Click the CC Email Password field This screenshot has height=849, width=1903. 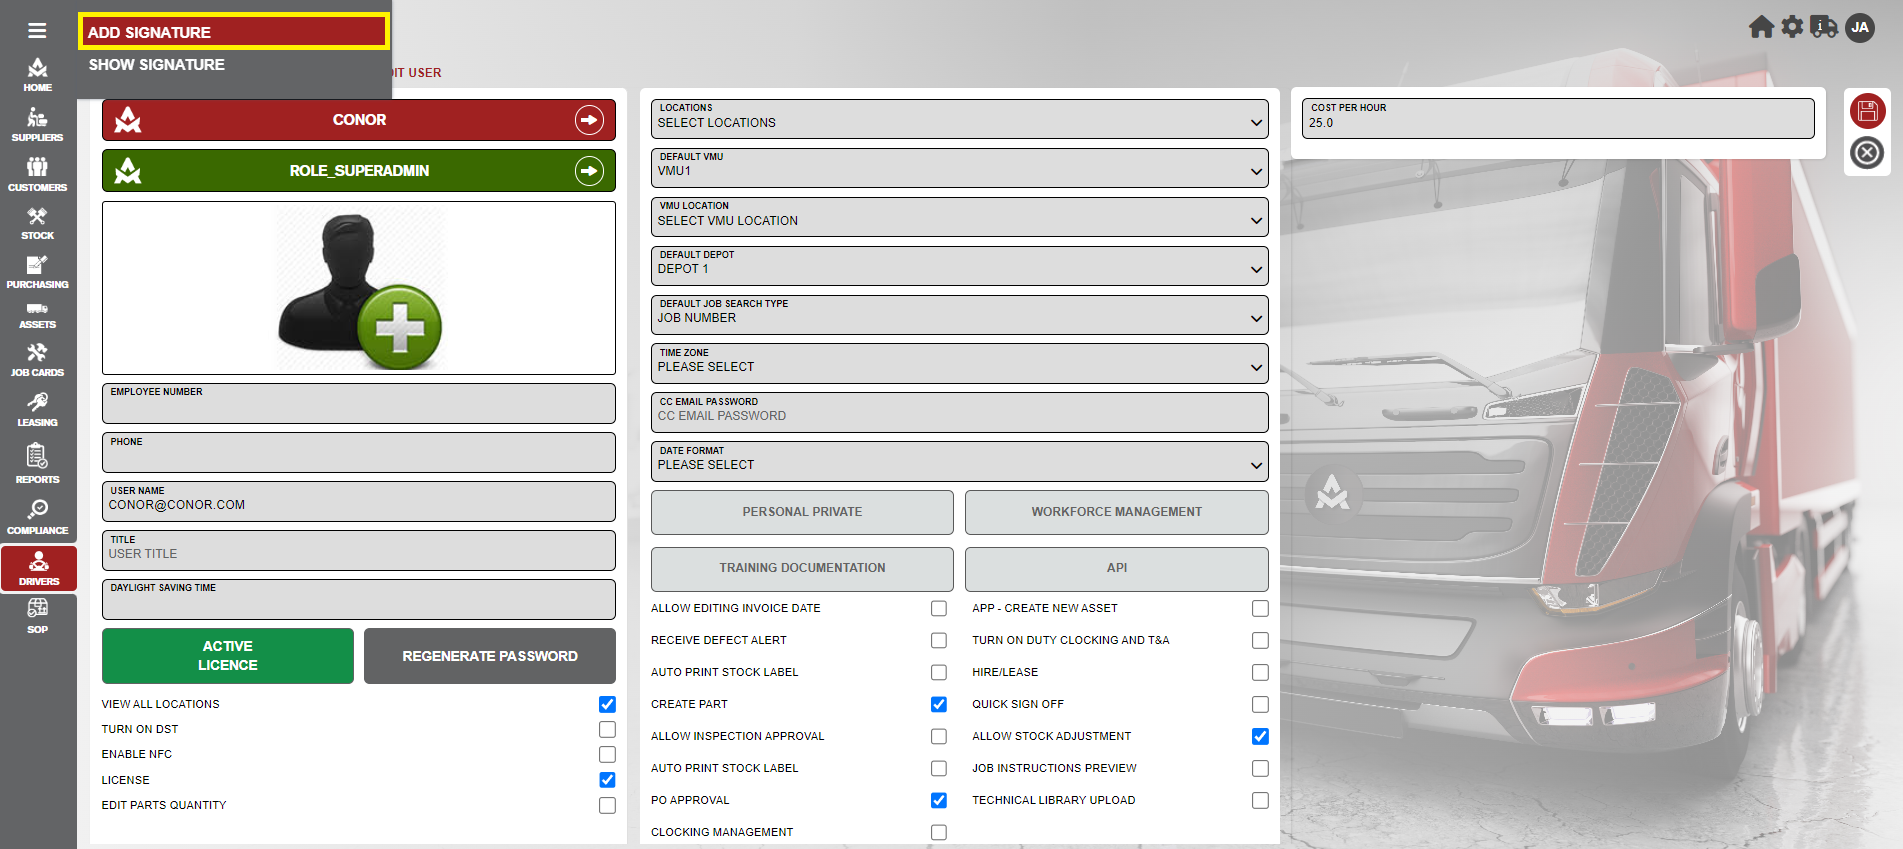(959, 412)
